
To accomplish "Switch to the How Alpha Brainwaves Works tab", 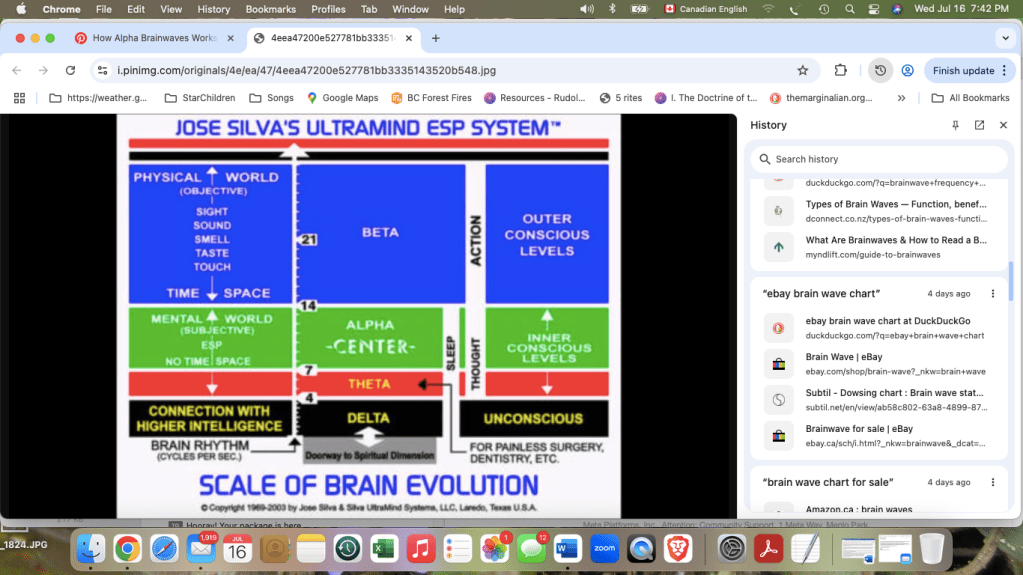I will (x=154, y=38).
